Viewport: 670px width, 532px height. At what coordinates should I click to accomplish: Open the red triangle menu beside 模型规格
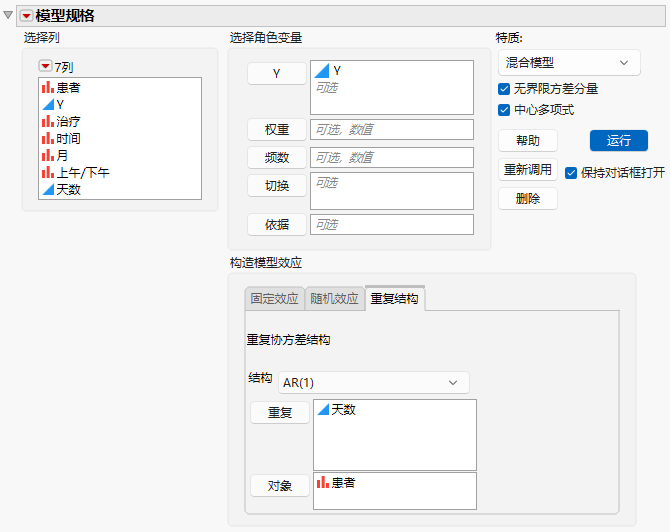point(26,16)
